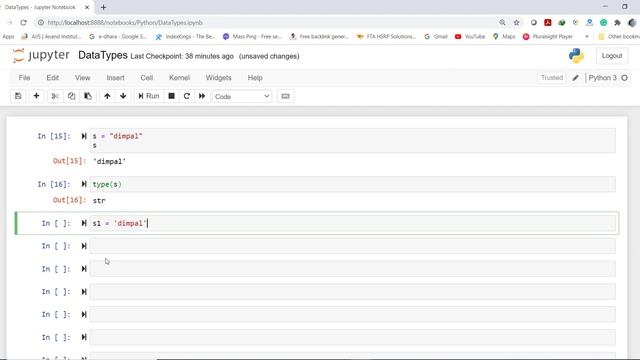Screen dimensions: 640x360
Task: Open the Other bookmarks folder
Action: [x=618, y=37]
